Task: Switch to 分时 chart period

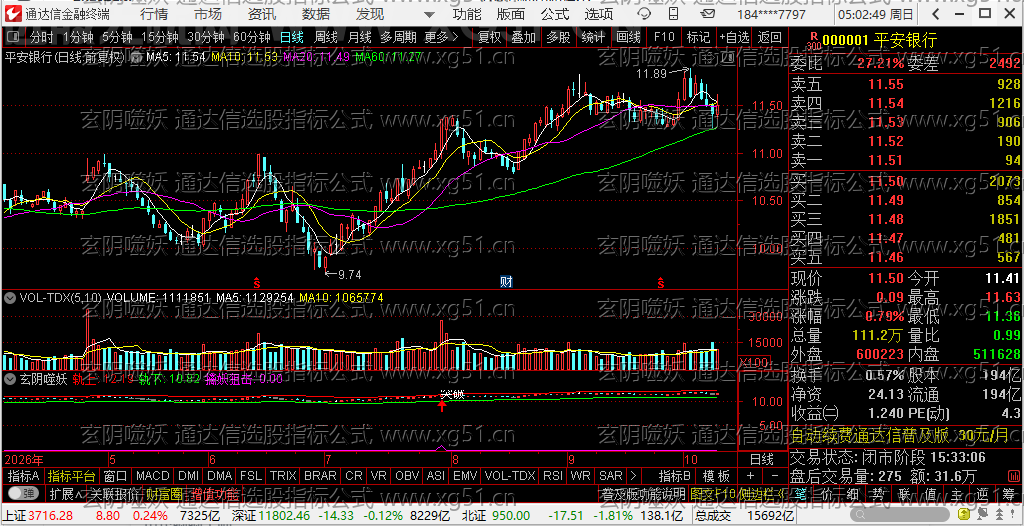Action: (x=42, y=37)
